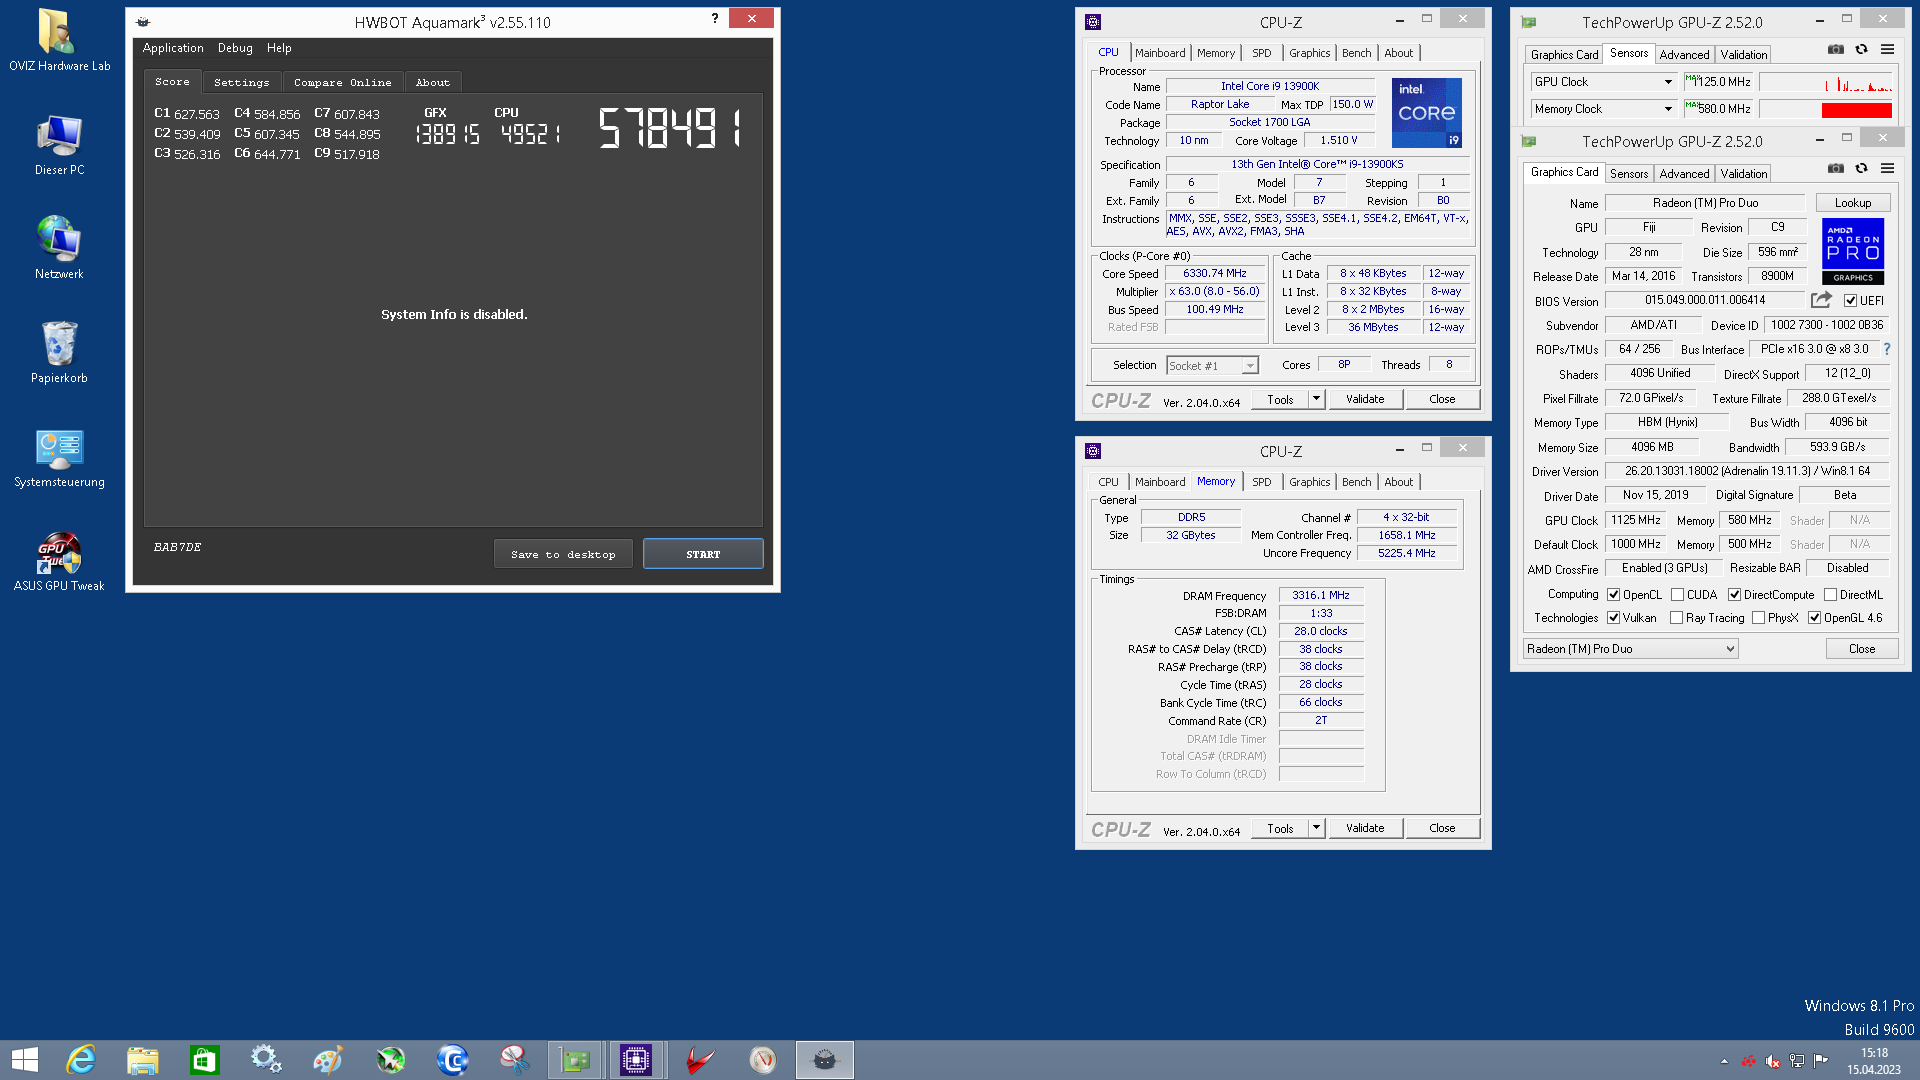
Task: Open the Windows Start button
Action: (25, 1060)
